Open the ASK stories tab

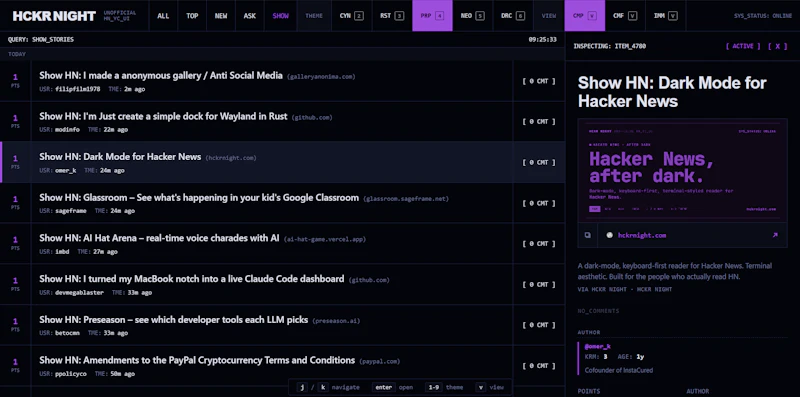tap(249, 16)
